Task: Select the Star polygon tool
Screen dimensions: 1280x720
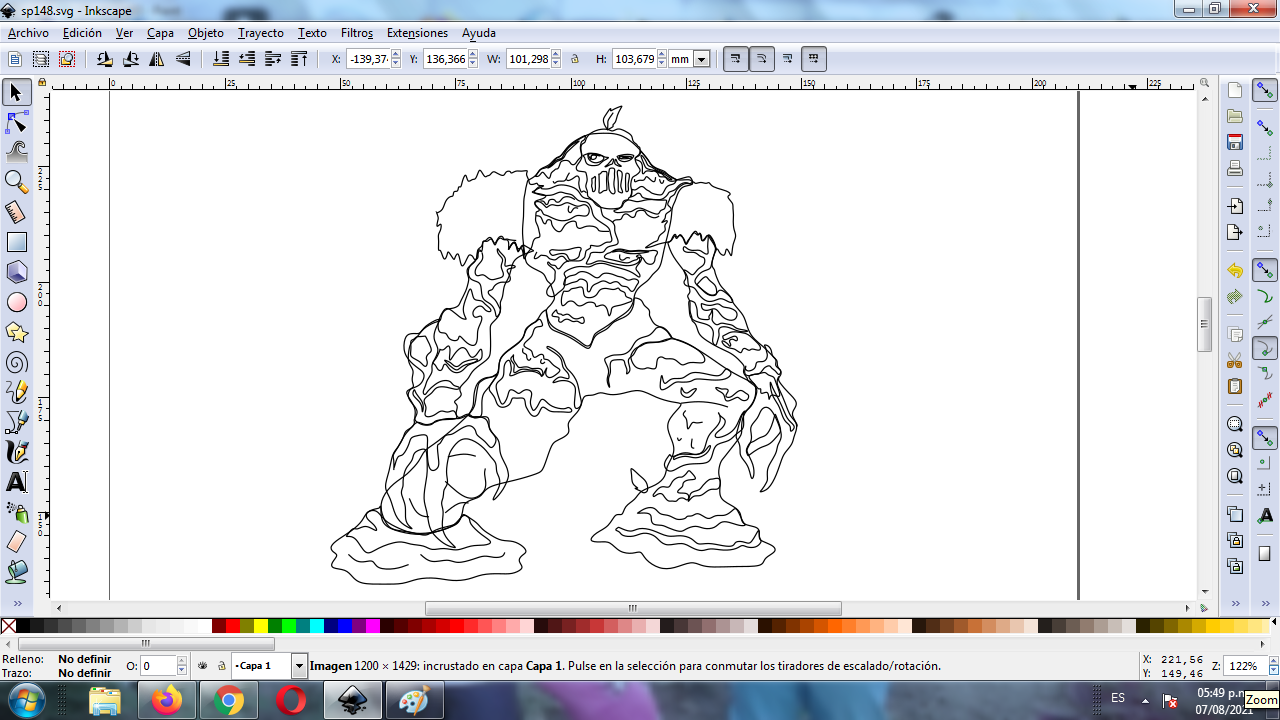Action: coord(16,332)
